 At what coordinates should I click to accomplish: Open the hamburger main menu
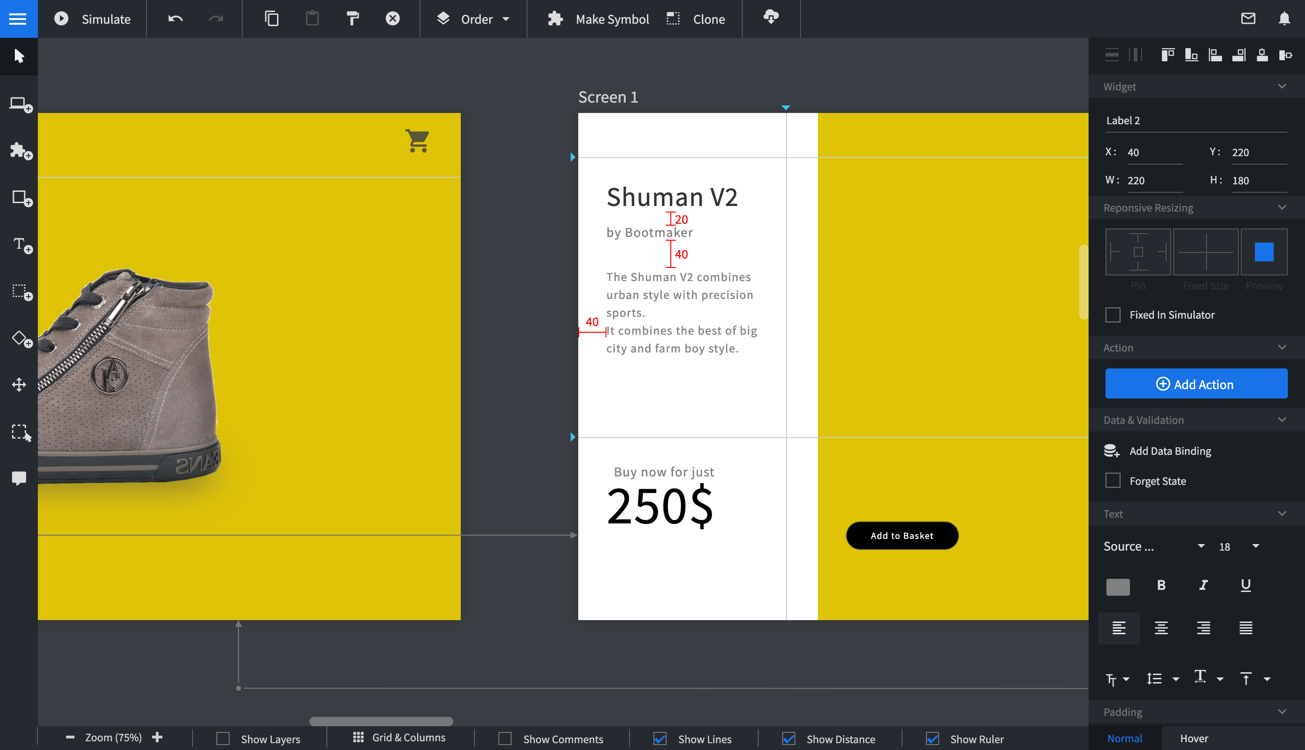click(18, 19)
